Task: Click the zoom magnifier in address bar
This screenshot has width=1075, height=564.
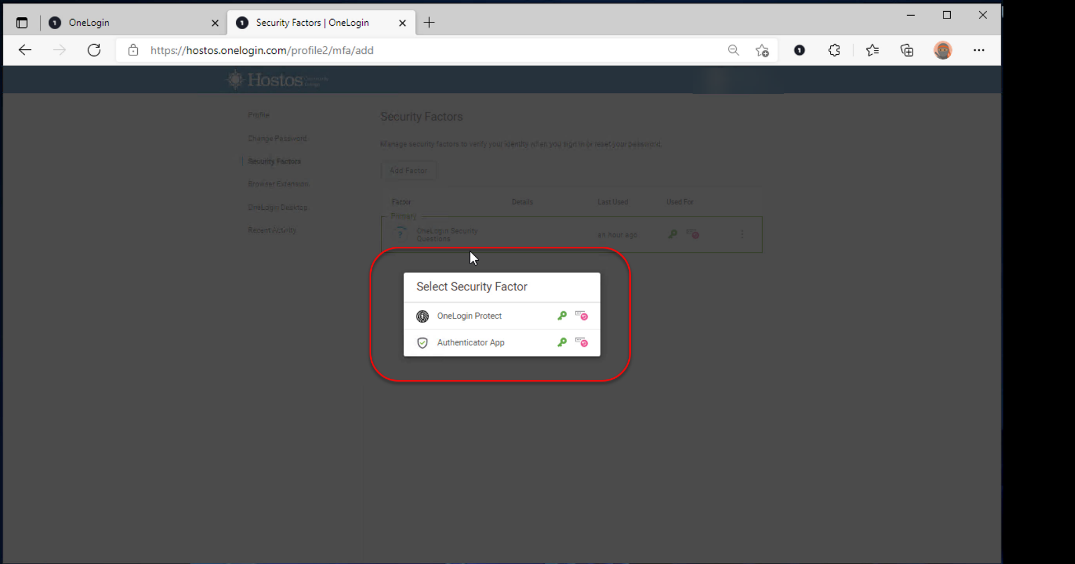Action: tap(733, 50)
